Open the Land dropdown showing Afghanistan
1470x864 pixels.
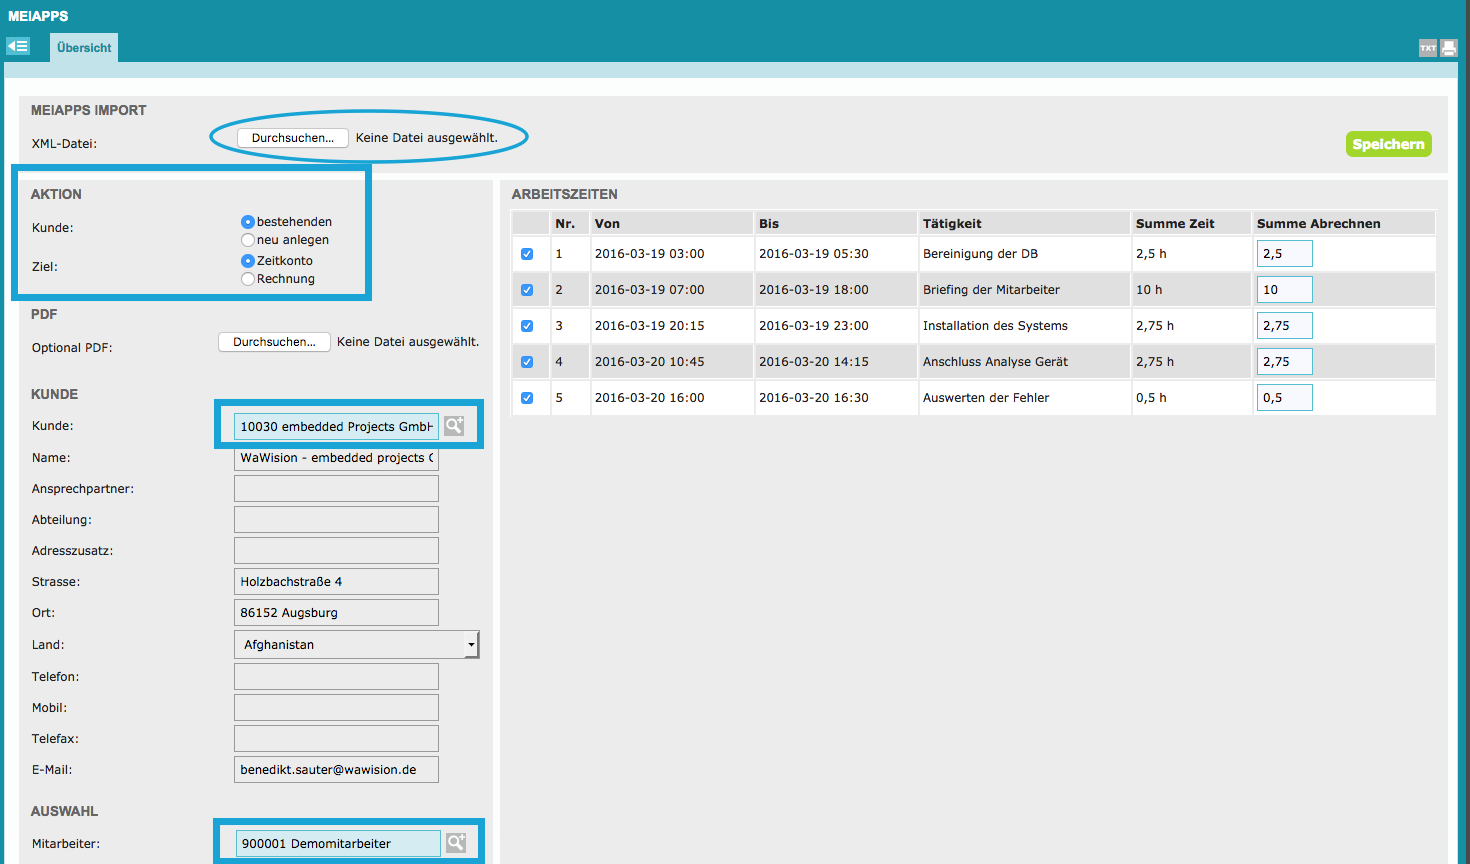tap(356, 645)
